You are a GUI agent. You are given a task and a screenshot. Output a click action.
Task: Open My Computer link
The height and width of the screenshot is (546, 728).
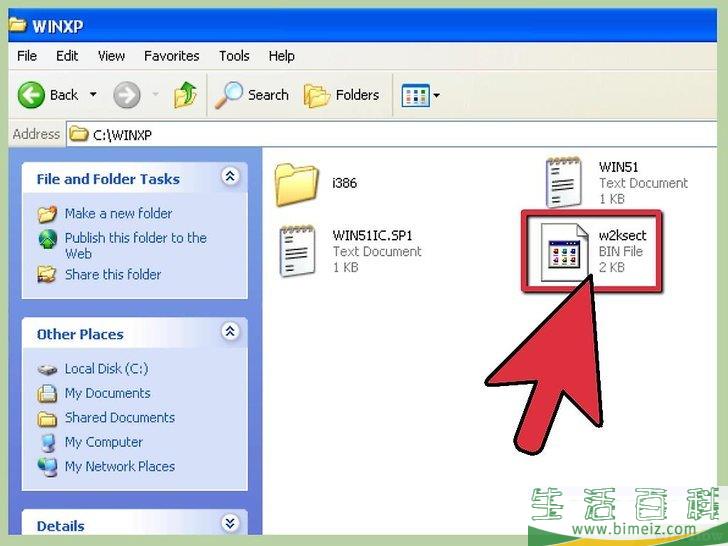click(104, 442)
